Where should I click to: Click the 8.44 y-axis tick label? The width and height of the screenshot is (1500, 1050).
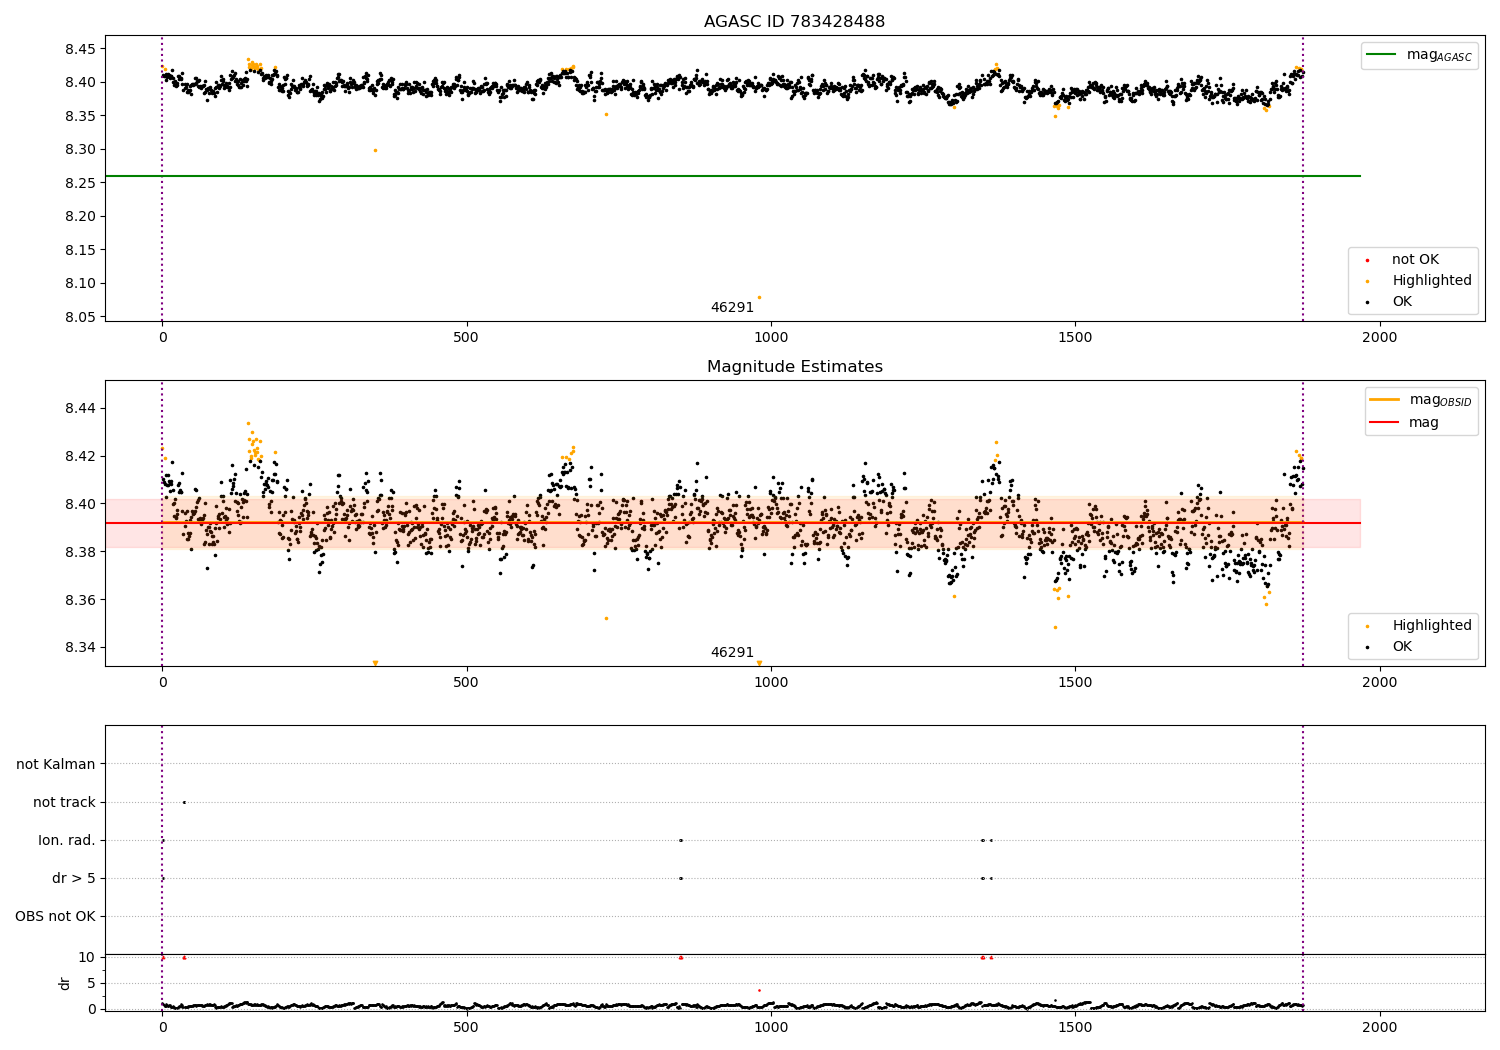click(x=79, y=408)
